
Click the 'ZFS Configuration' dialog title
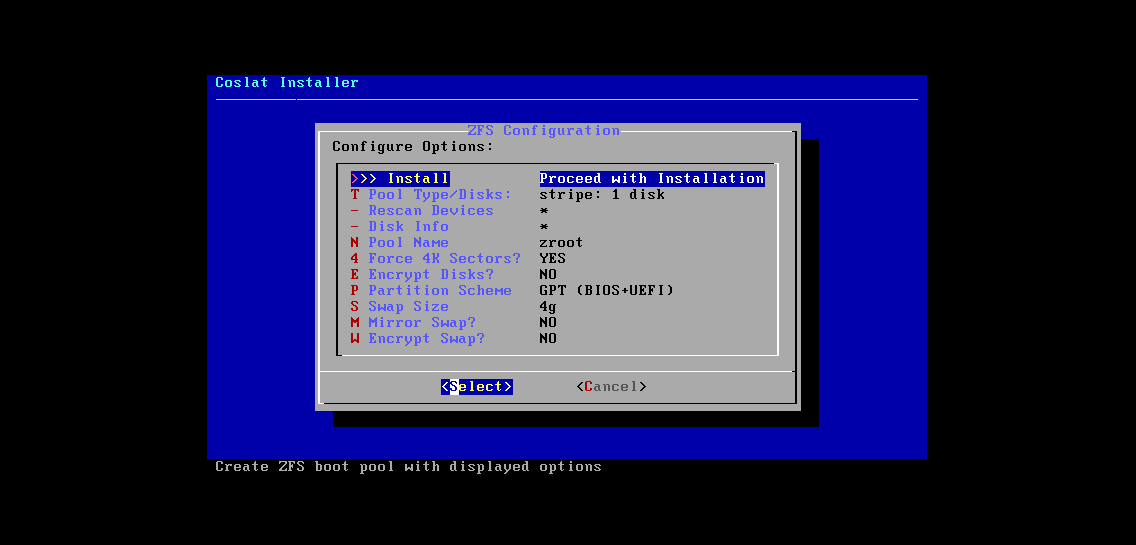pyautogui.click(x=543, y=130)
